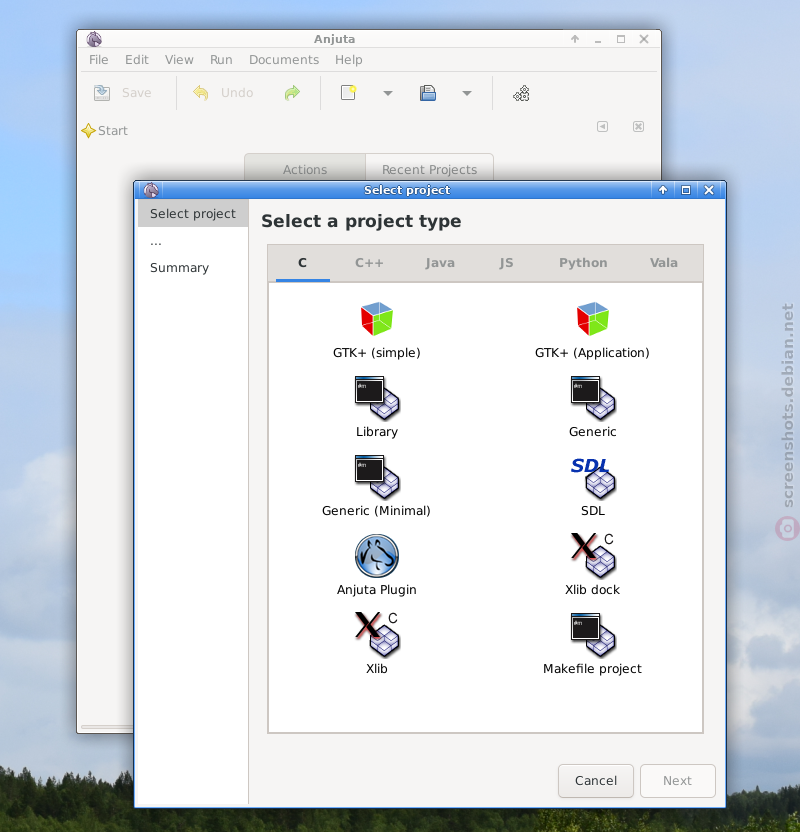
Task: Open the Edit menu in Anjuta
Action: tap(137, 59)
